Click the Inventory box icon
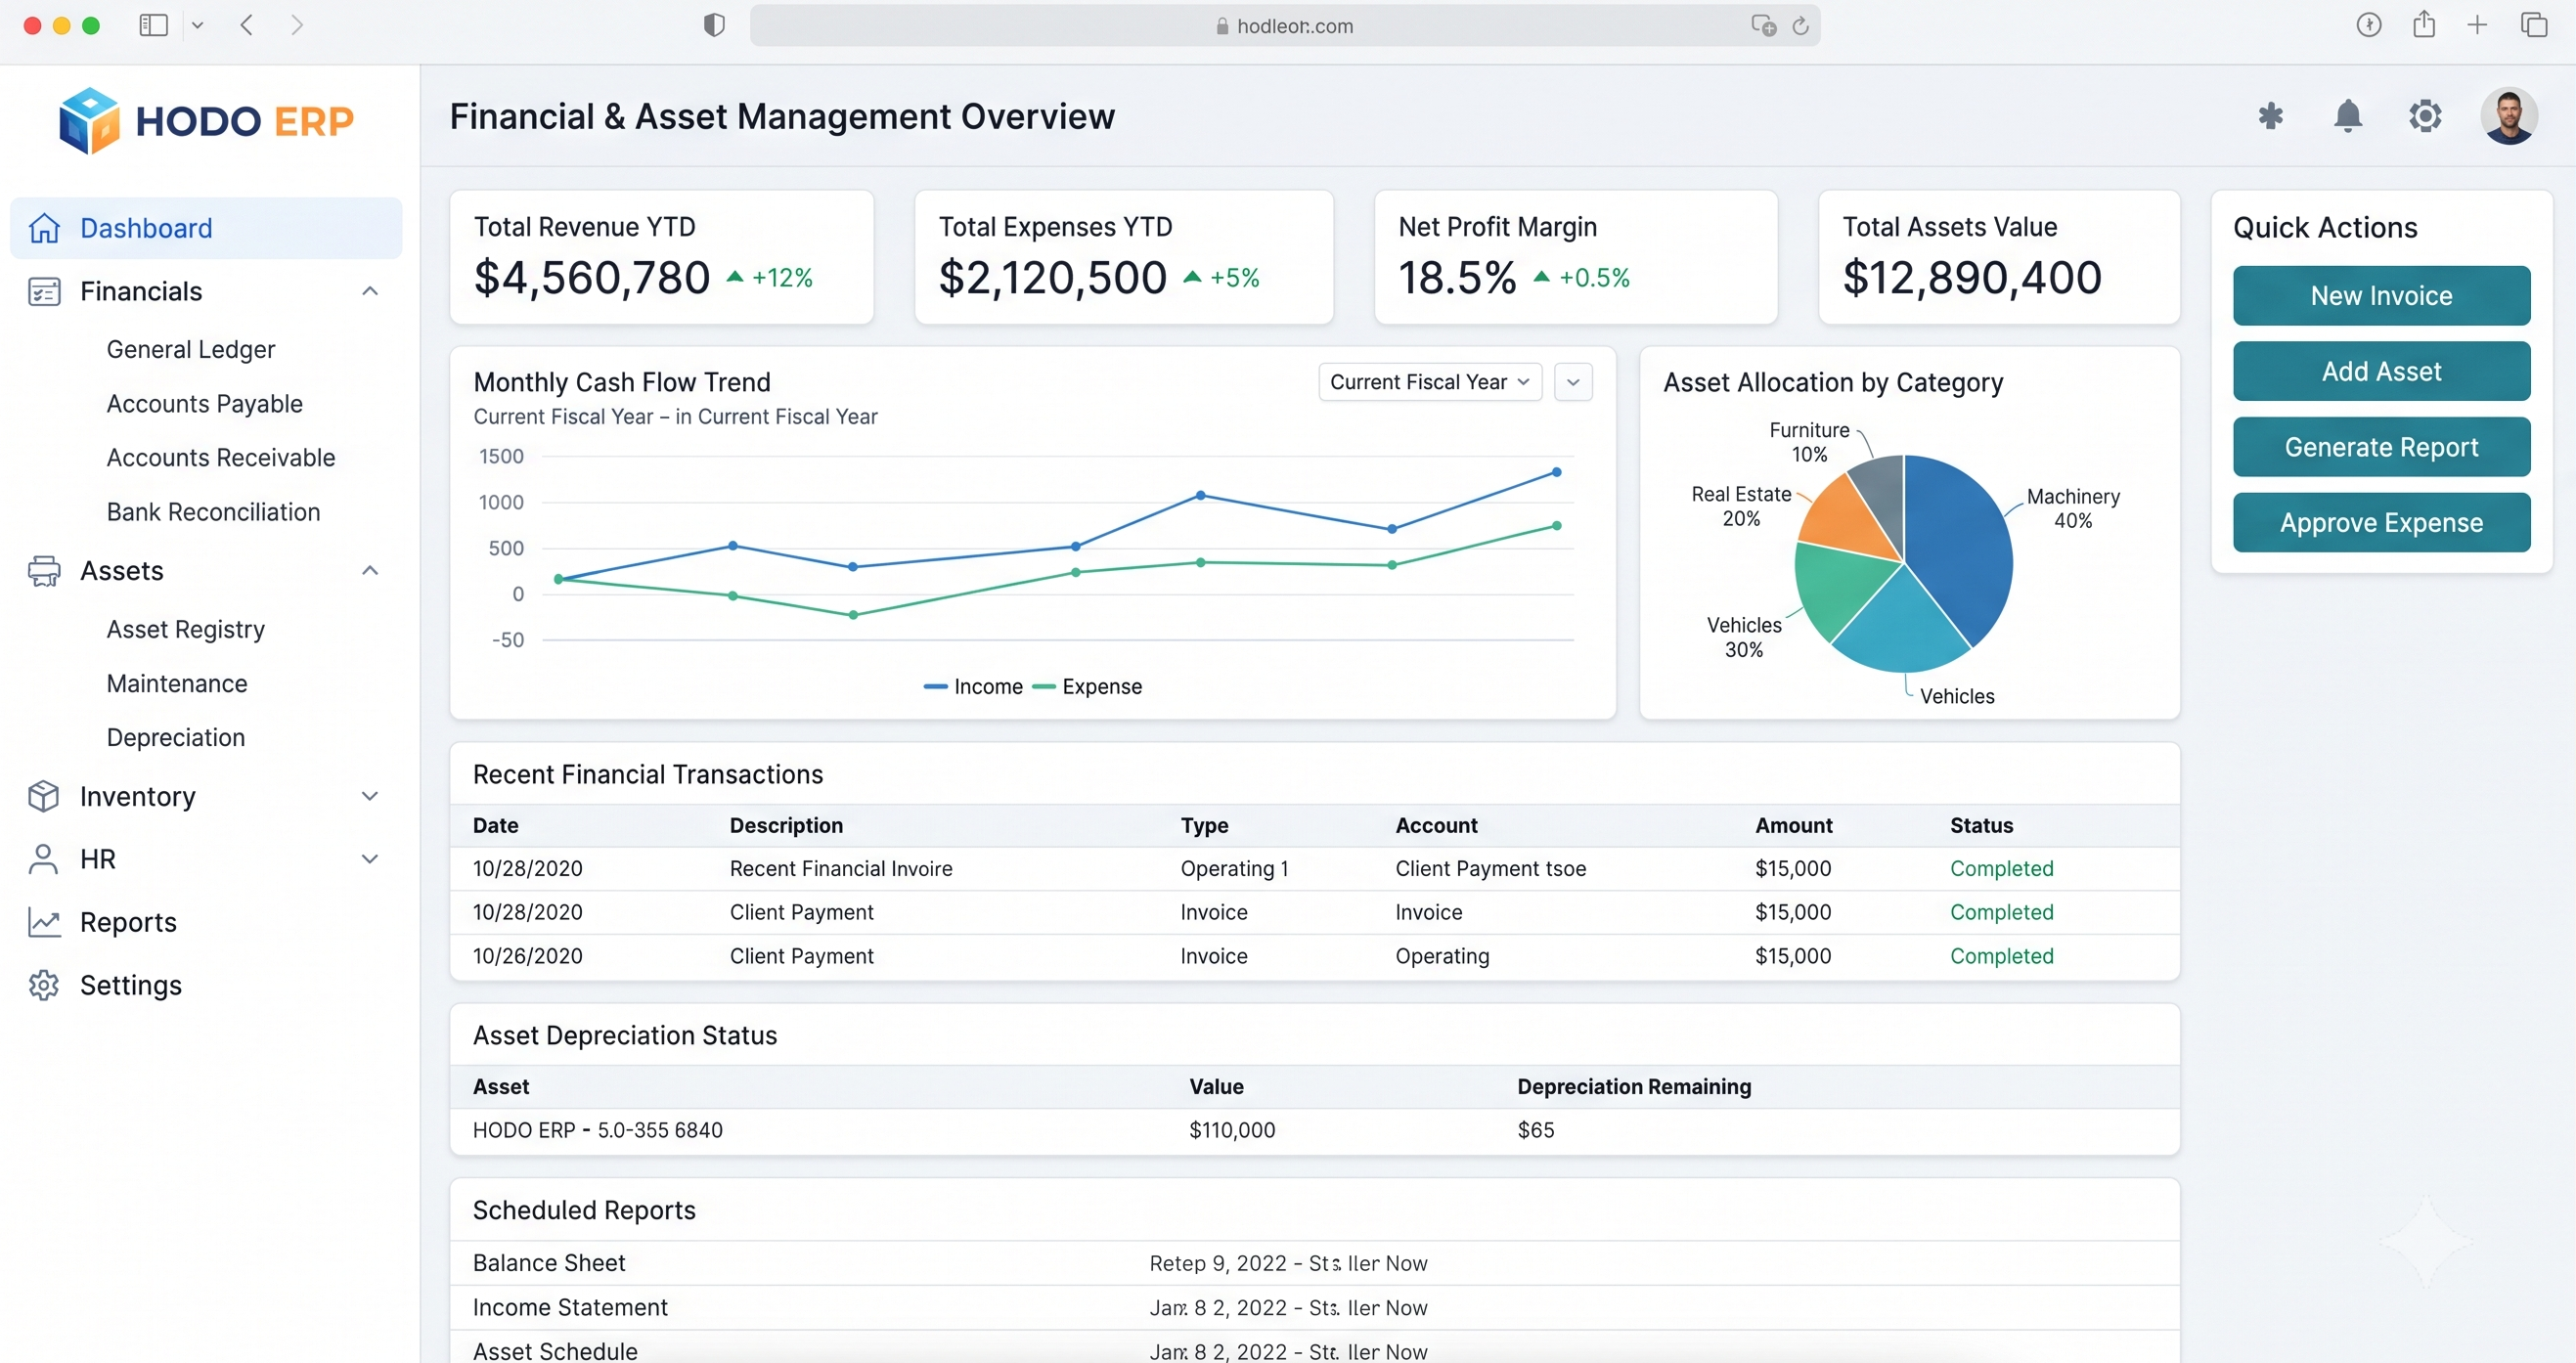2576x1363 pixels. click(44, 796)
